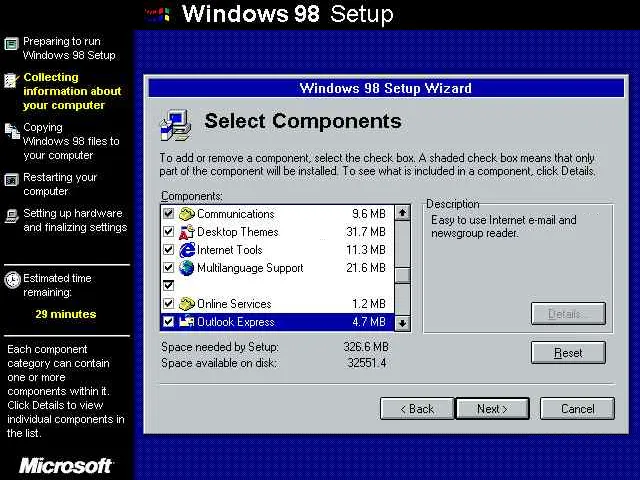Select the Online Services row label
Screen dimensions: 640x480
coord(234,304)
